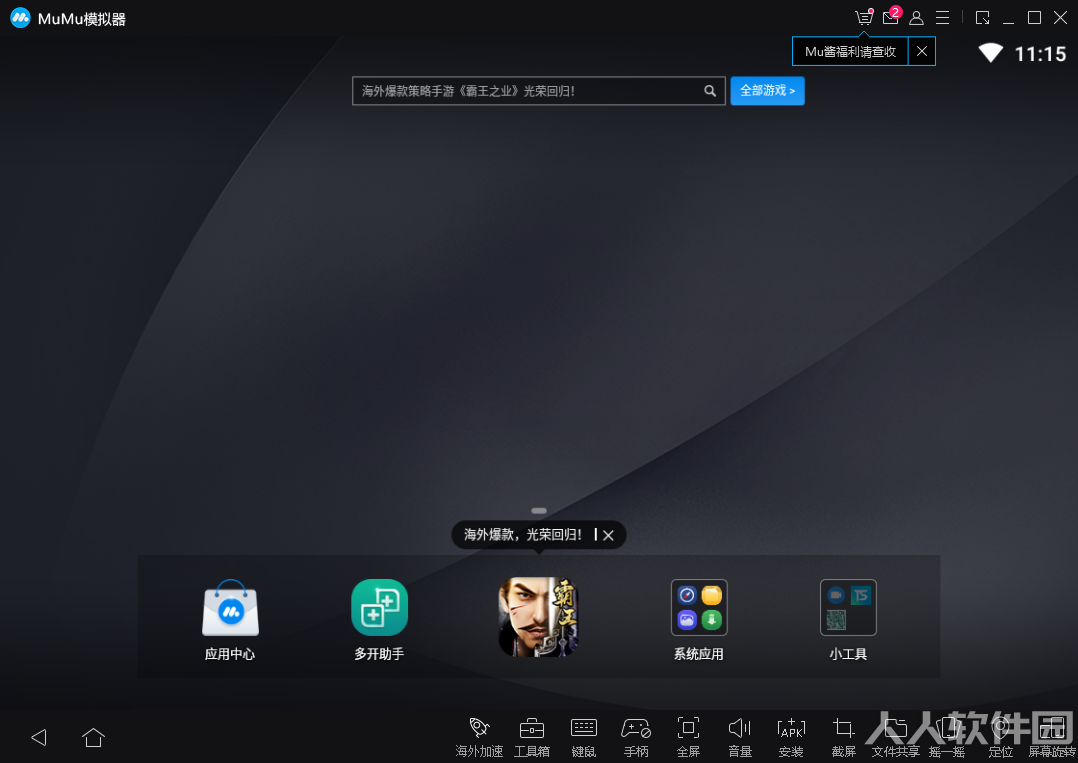Open the 小工具 folder

[x=848, y=621]
